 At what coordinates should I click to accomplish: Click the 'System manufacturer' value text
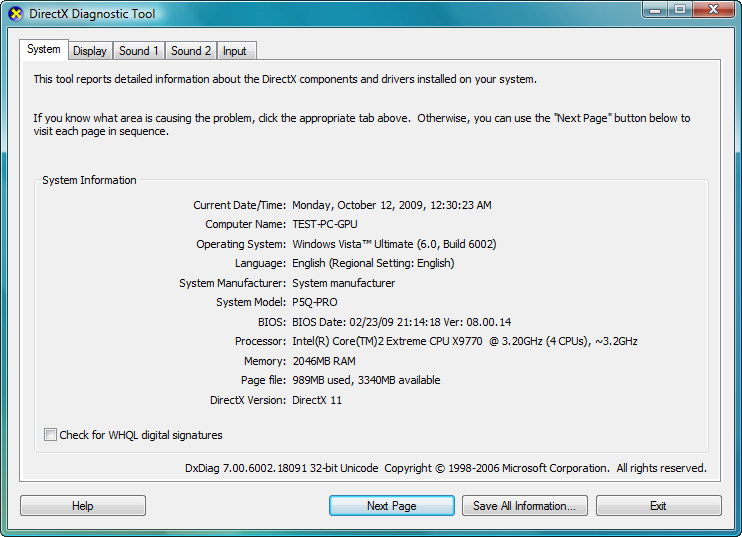click(x=344, y=283)
